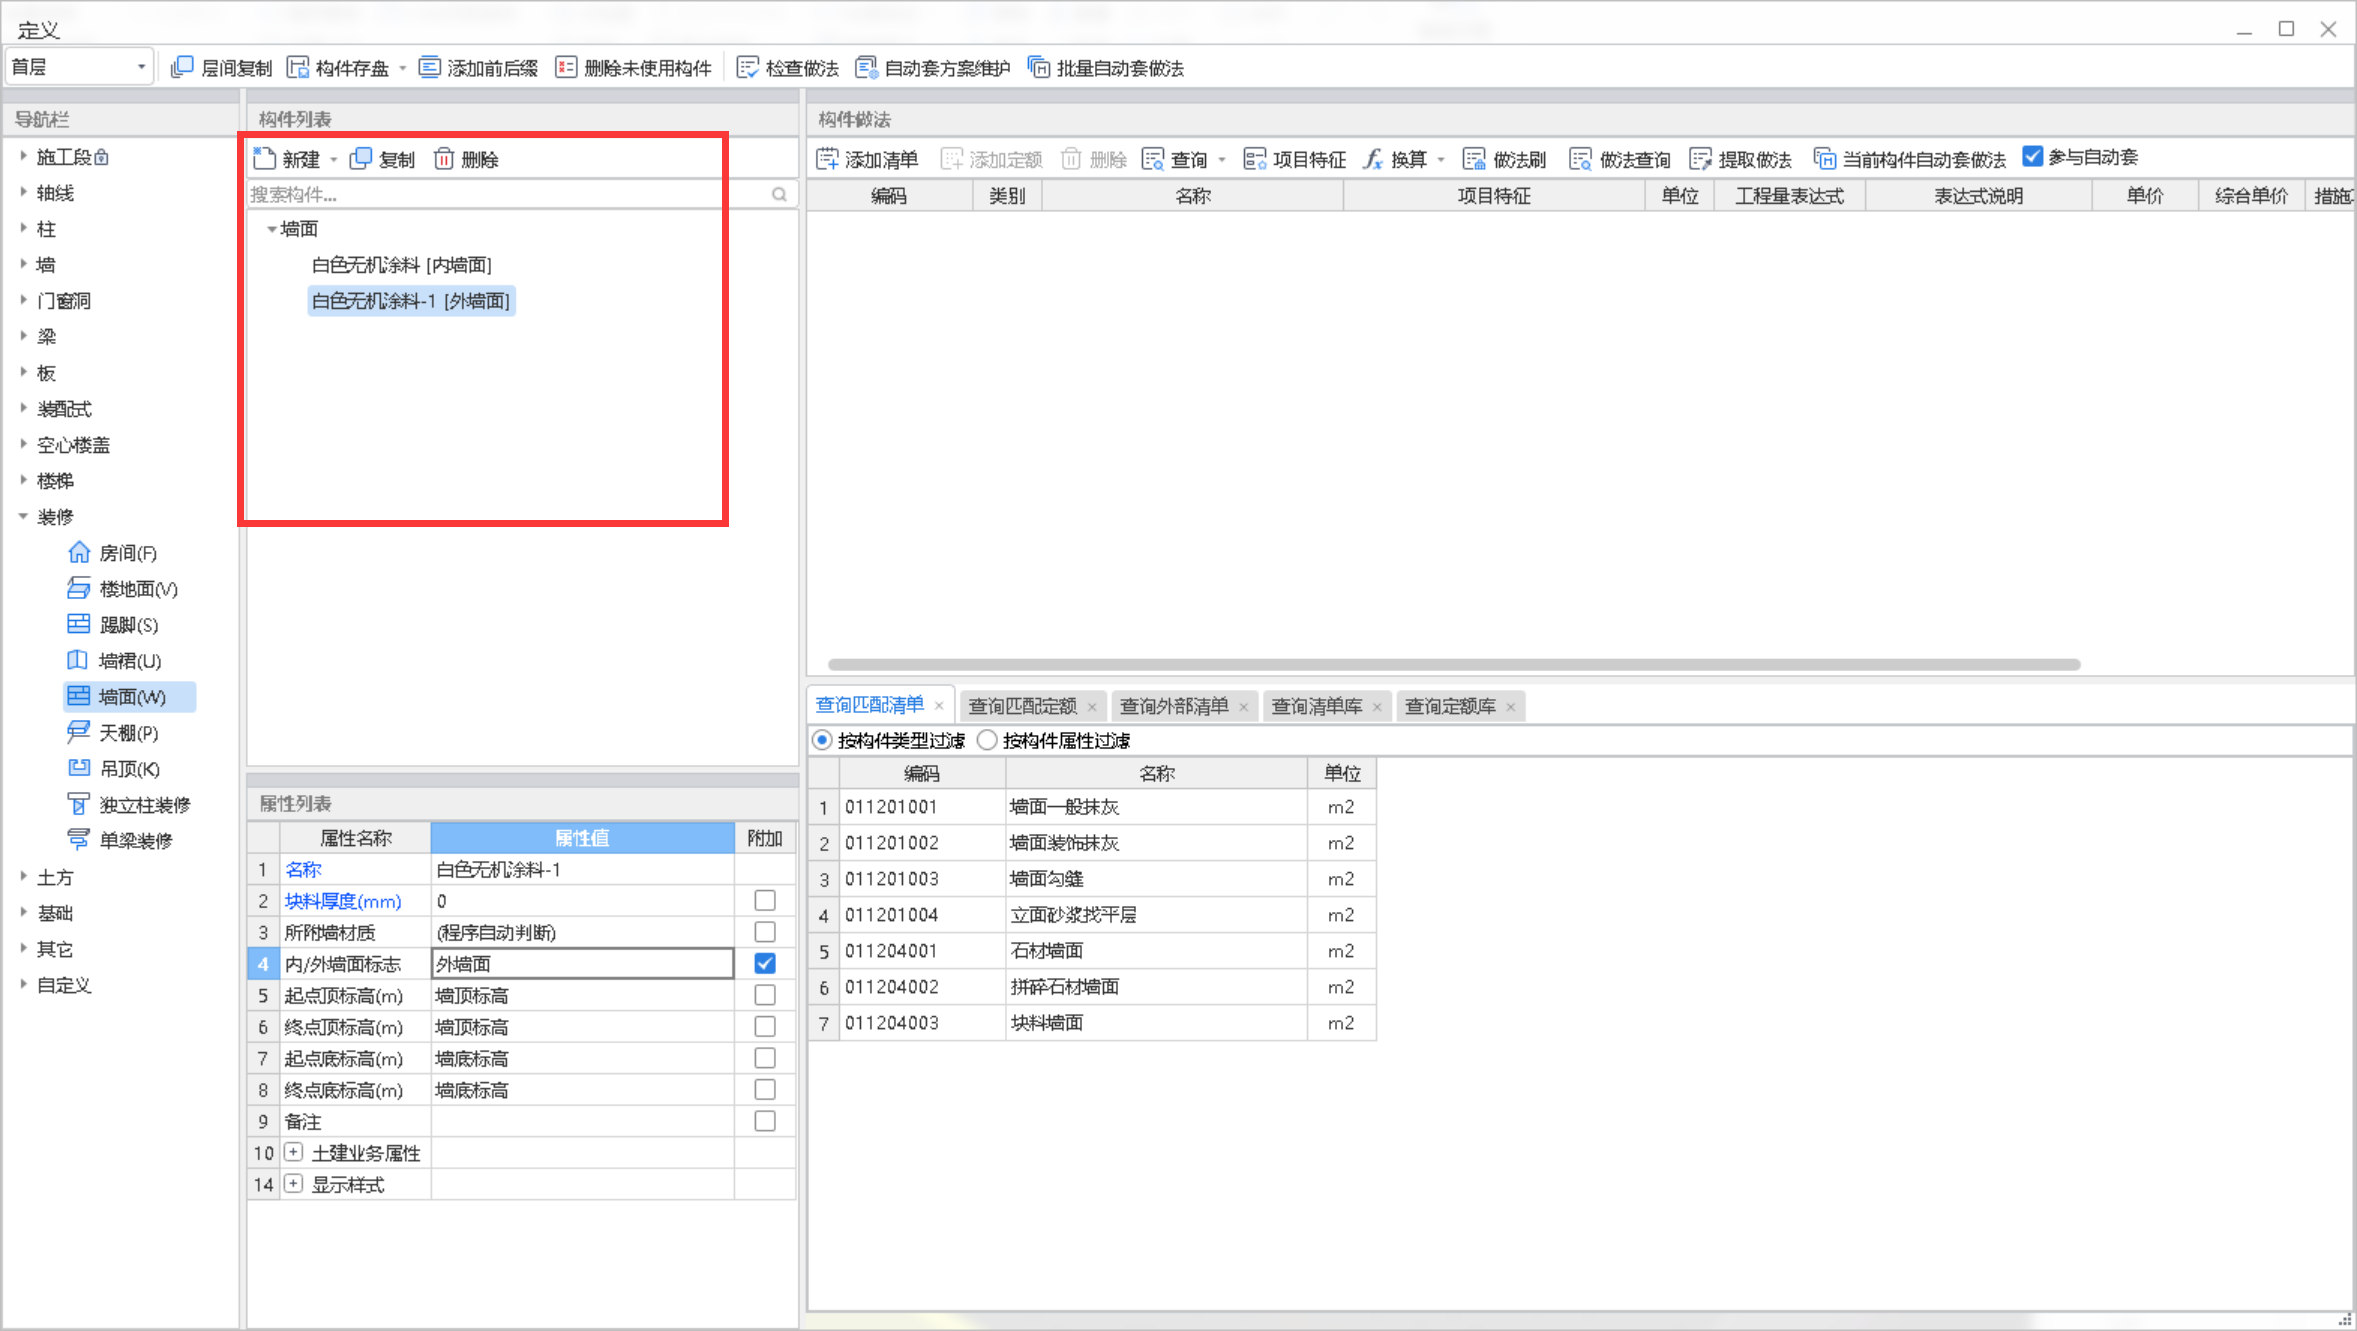This screenshot has width=2357, height=1331.
Task: Select component 白色无机涂料-1 [外墙面]
Action: [411, 301]
